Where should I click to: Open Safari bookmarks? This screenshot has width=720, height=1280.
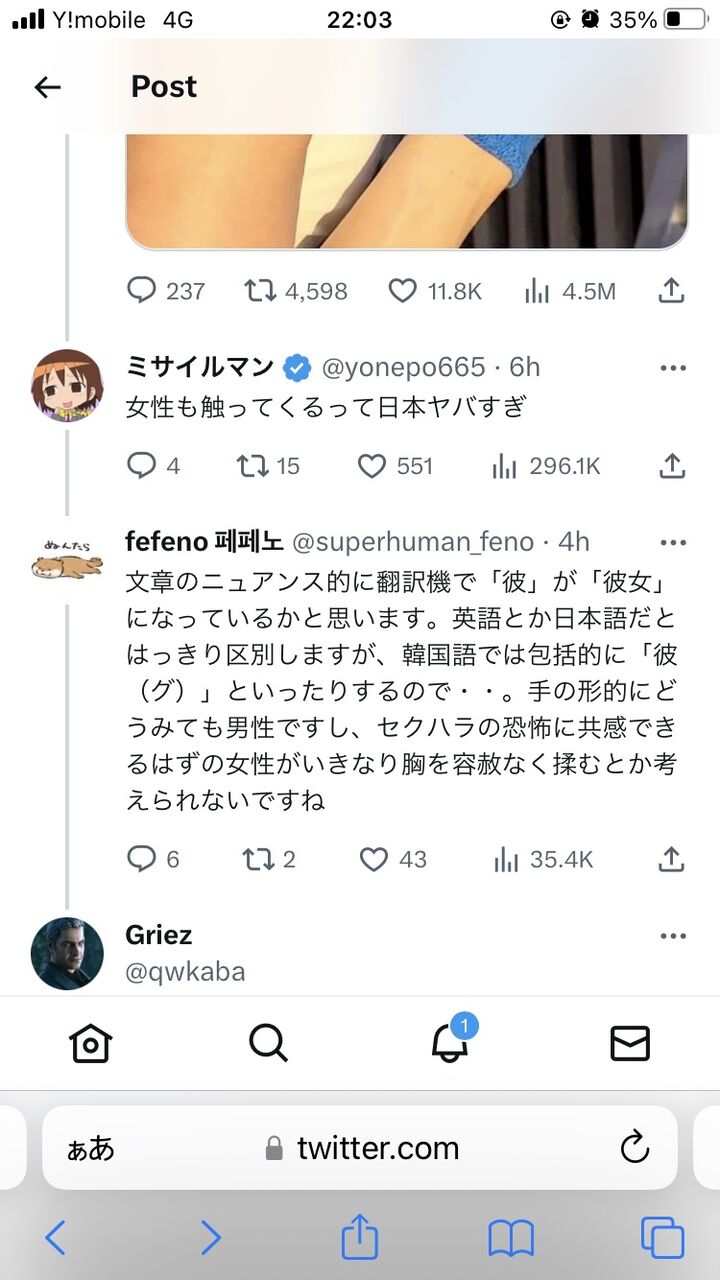pyautogui.click(x=511, y=1239)
